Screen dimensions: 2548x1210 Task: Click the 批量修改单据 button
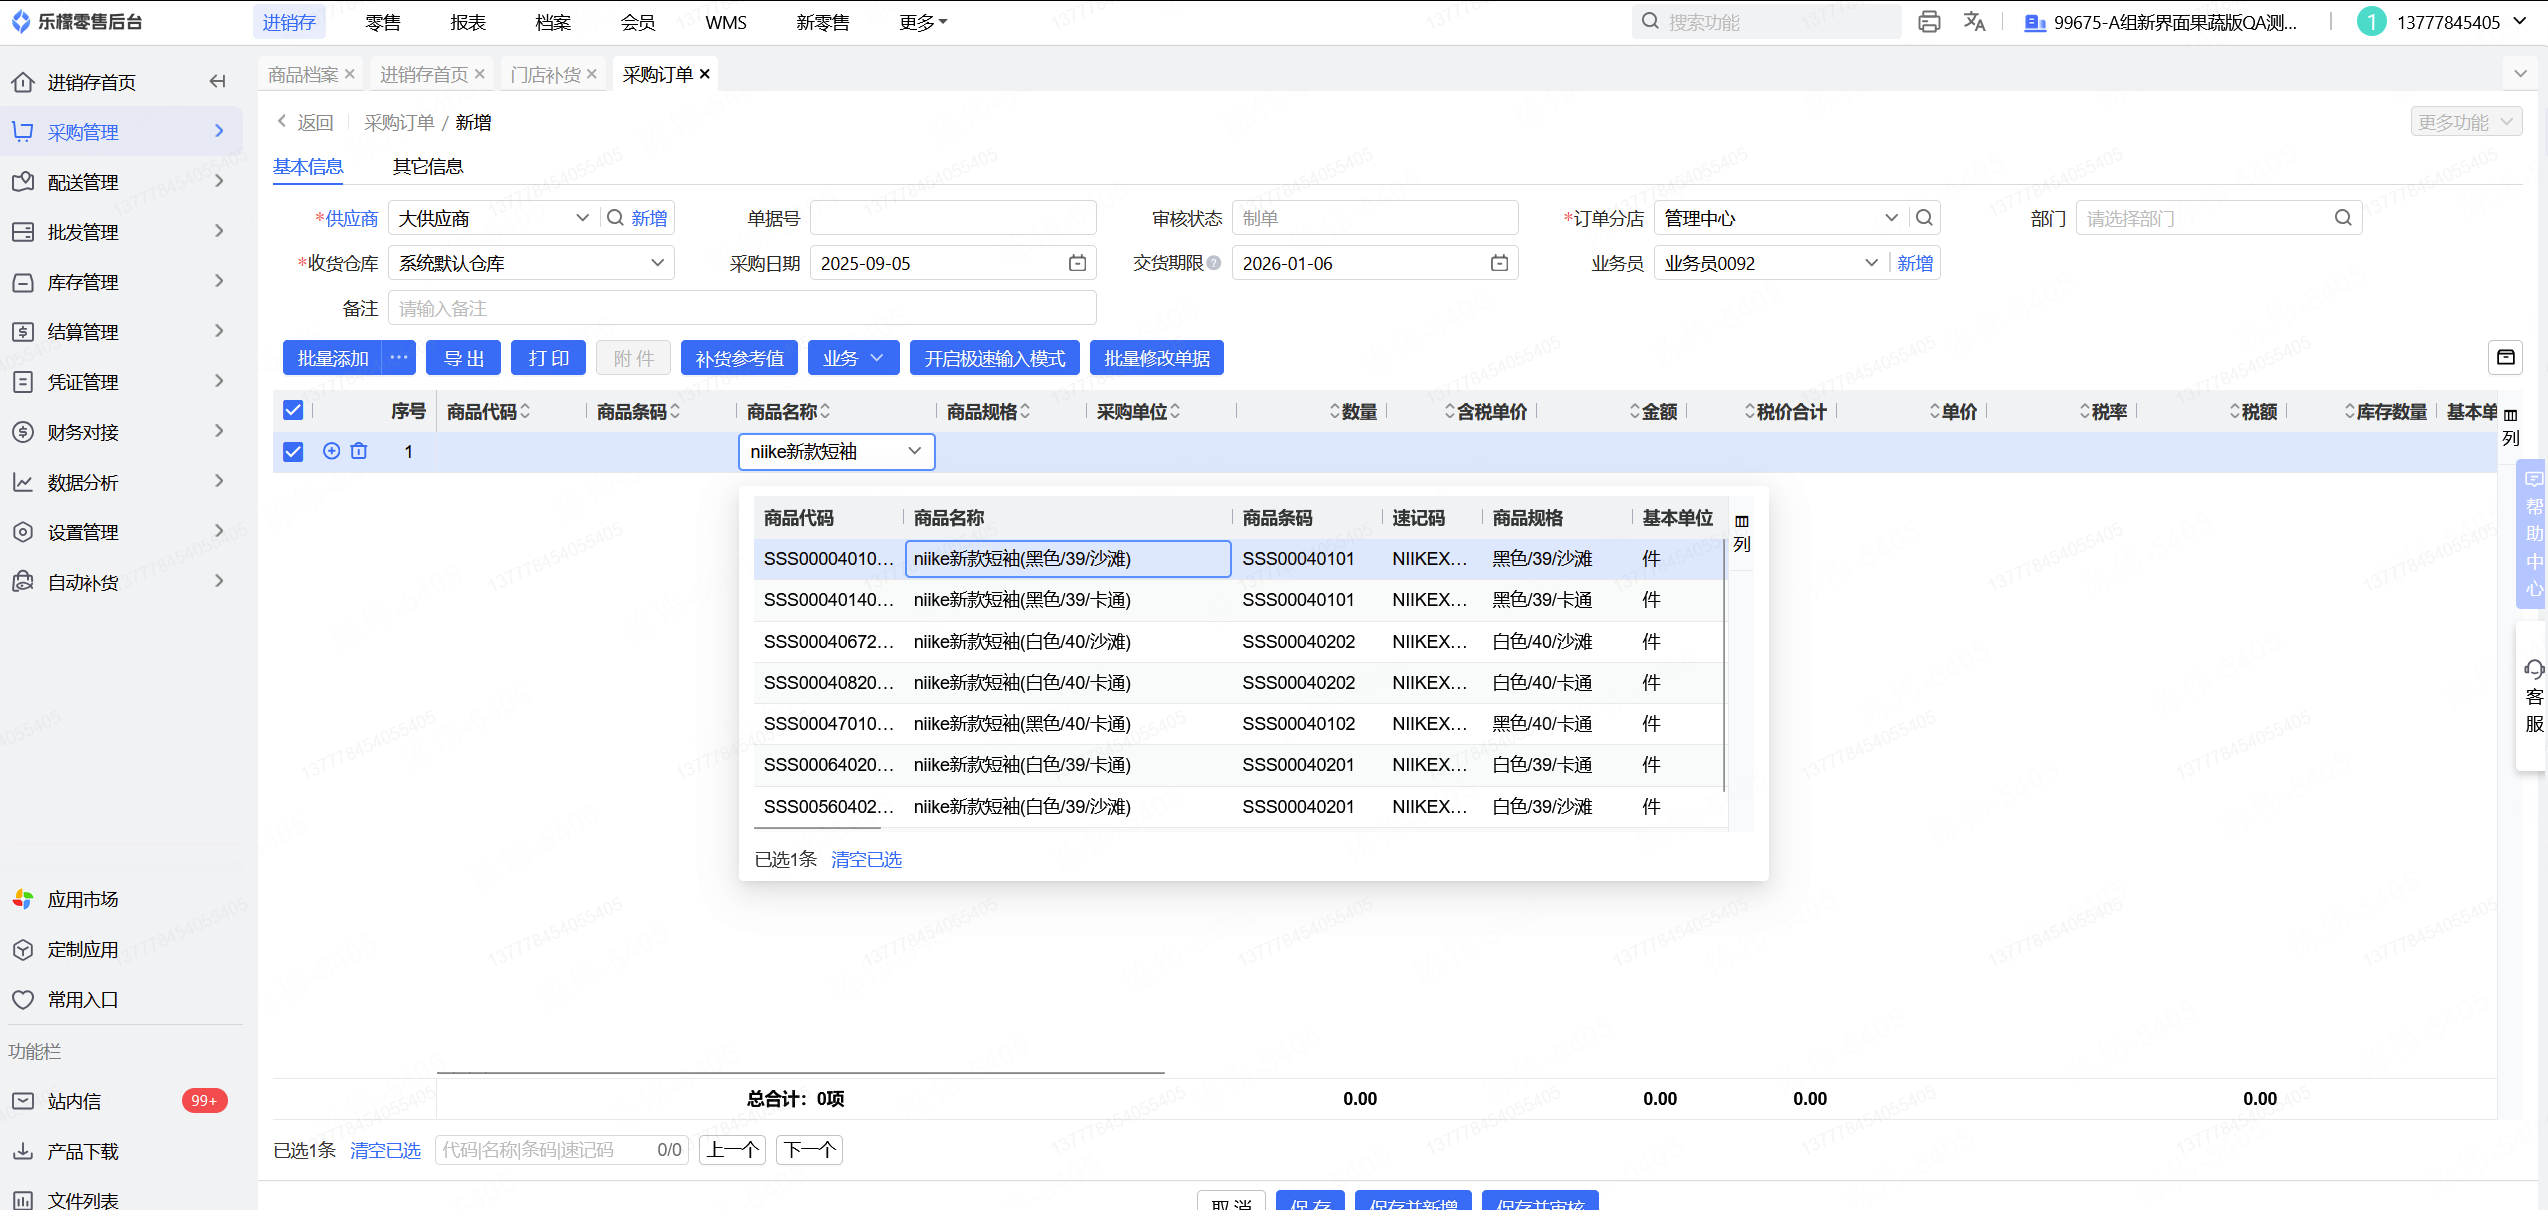[1157, 358]
